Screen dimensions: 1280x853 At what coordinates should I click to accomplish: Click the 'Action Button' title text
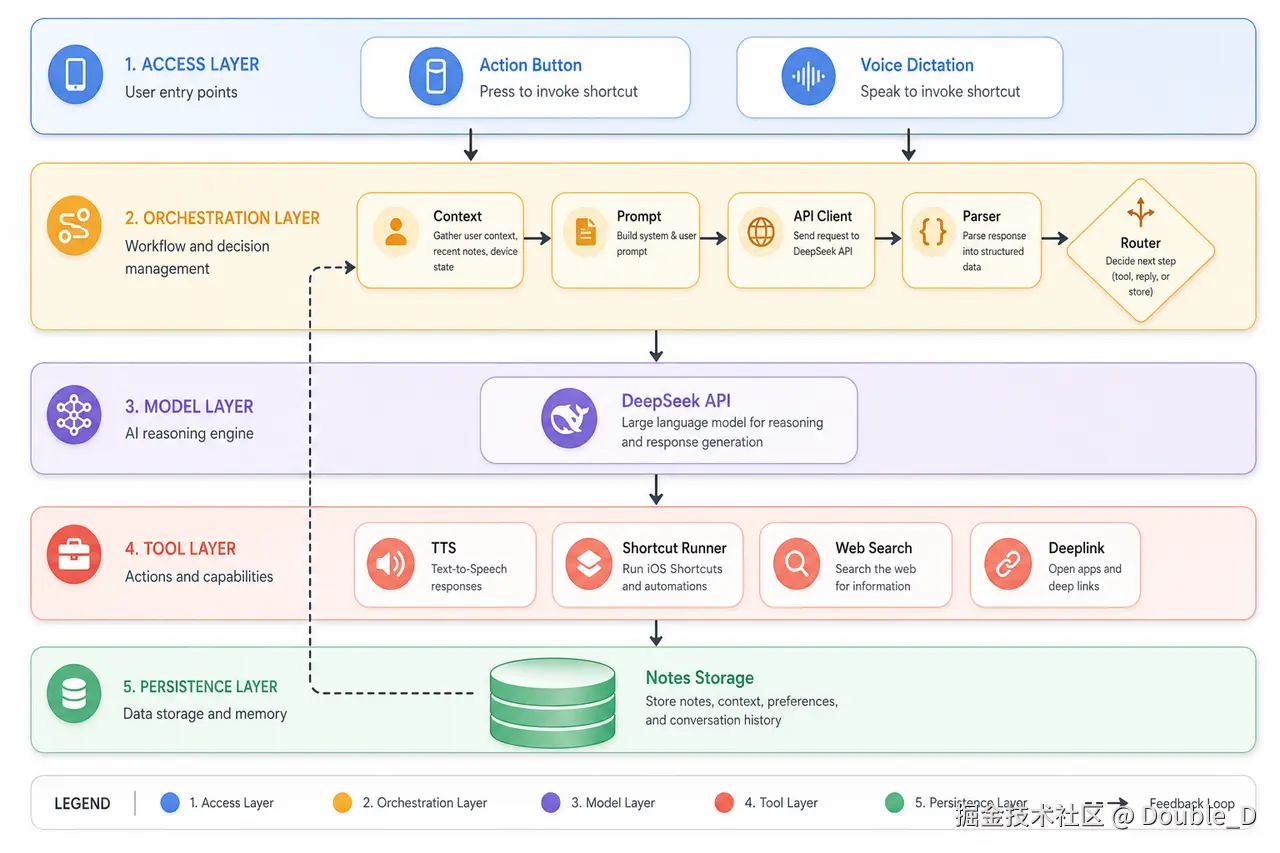coord(530,65)
